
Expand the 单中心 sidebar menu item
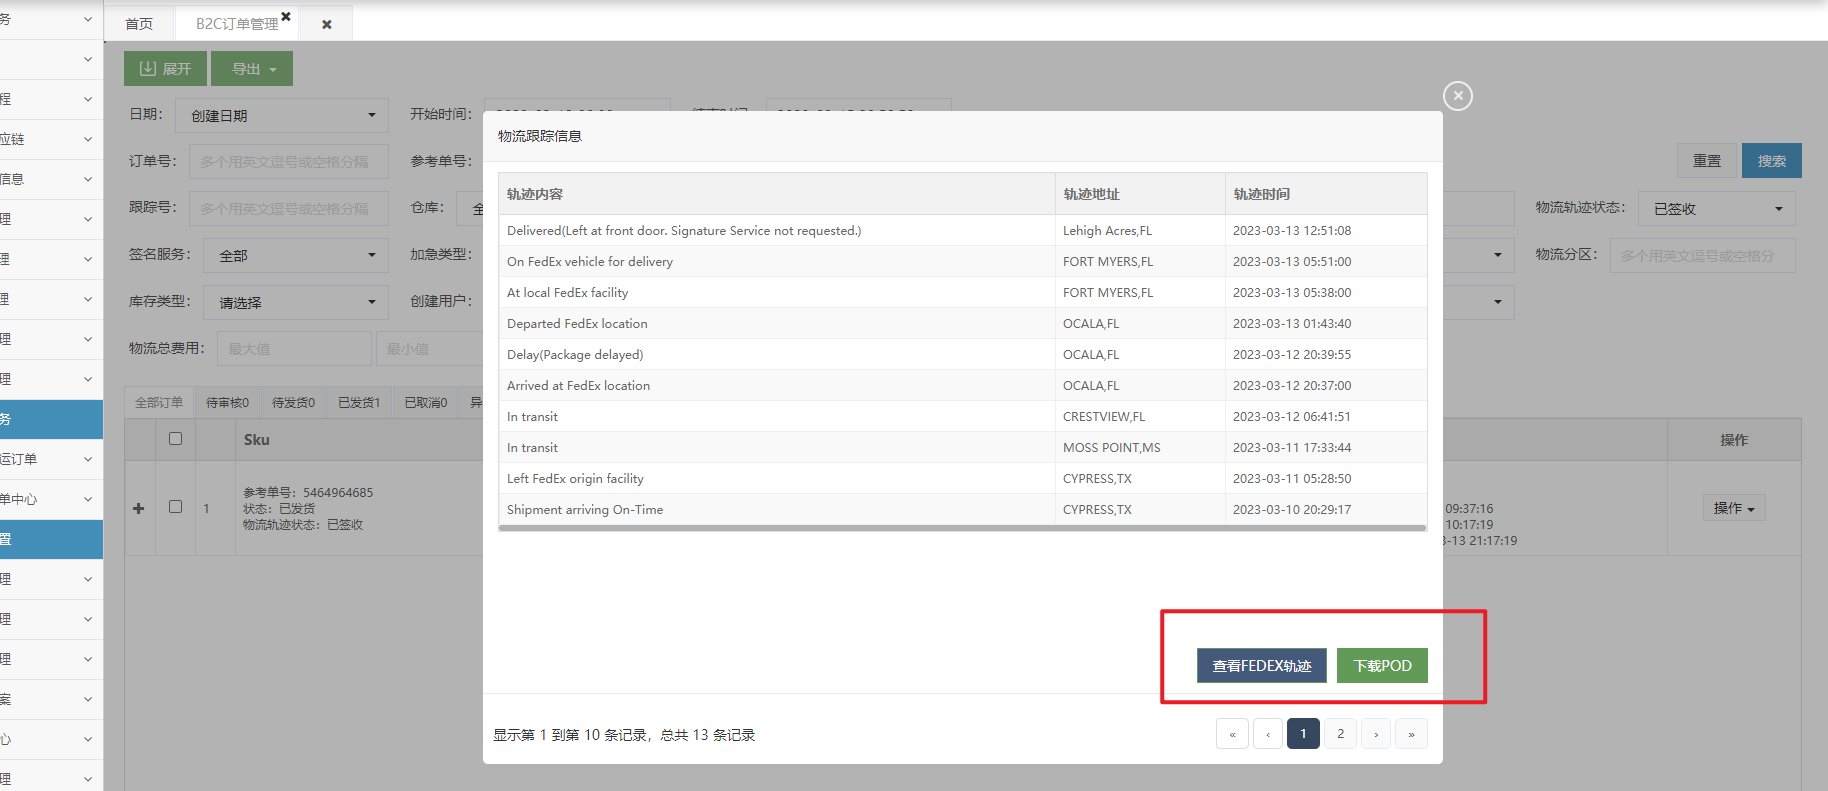point(50,499)
